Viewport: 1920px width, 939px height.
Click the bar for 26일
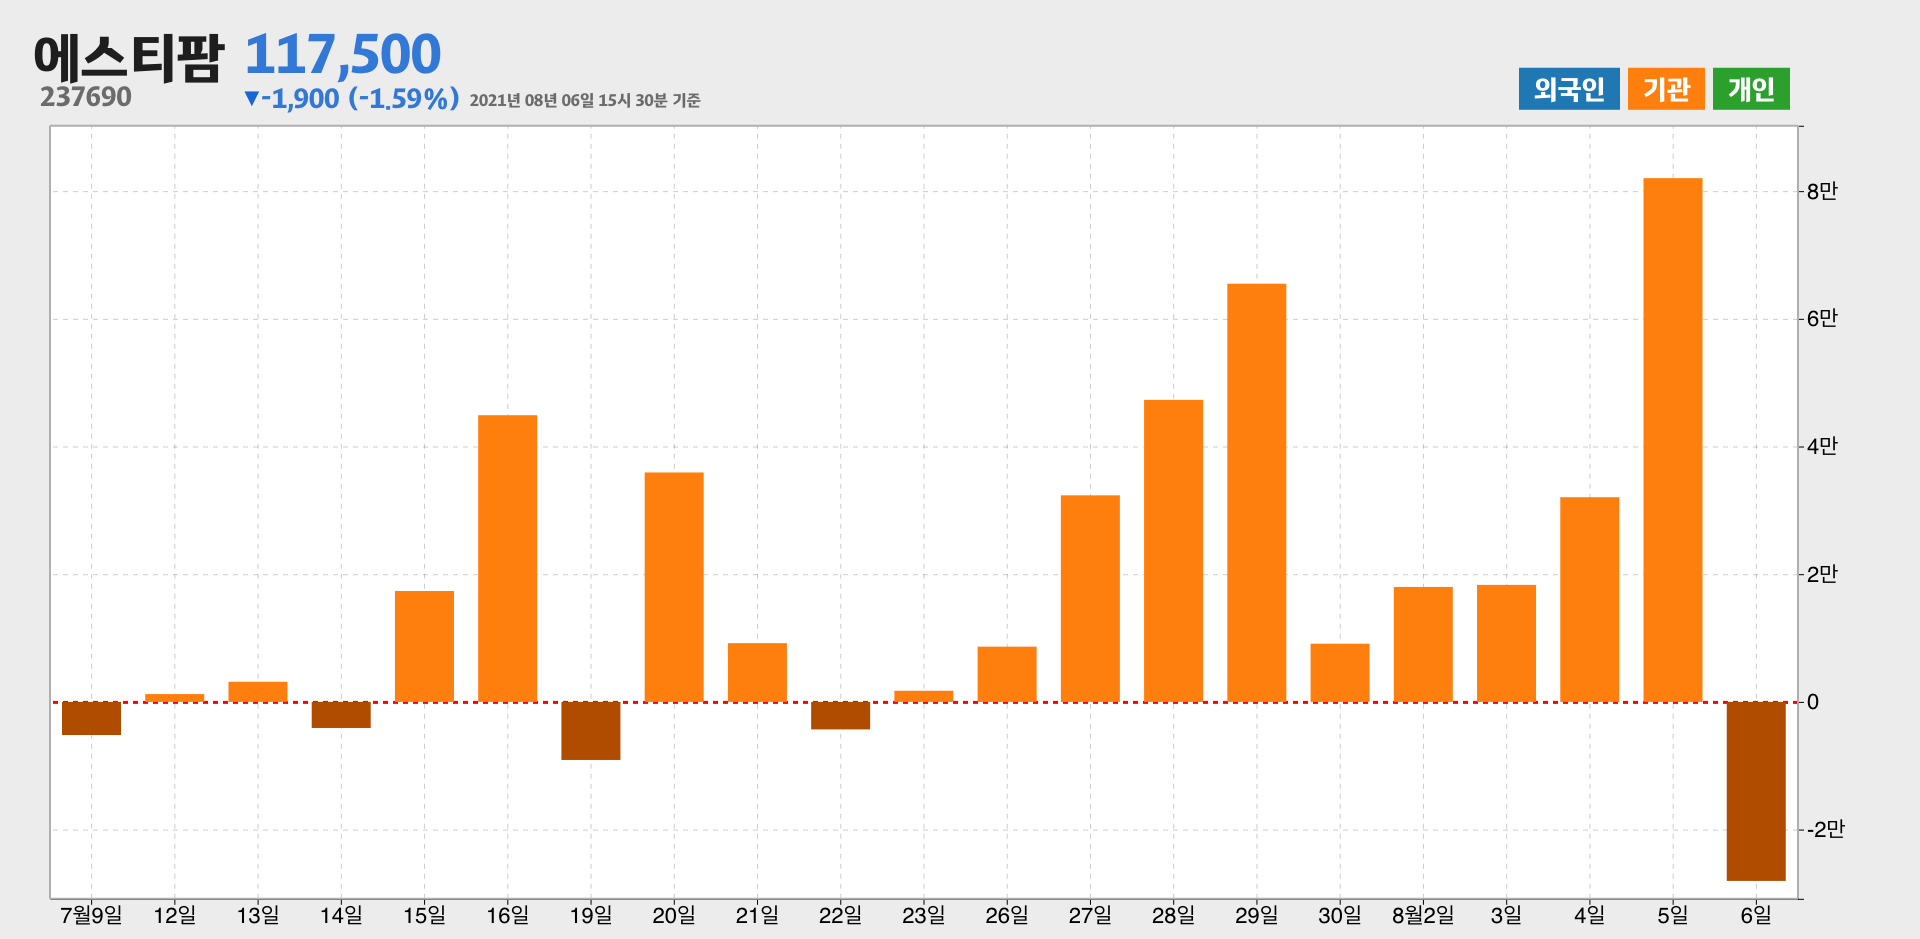point(1007,674)
